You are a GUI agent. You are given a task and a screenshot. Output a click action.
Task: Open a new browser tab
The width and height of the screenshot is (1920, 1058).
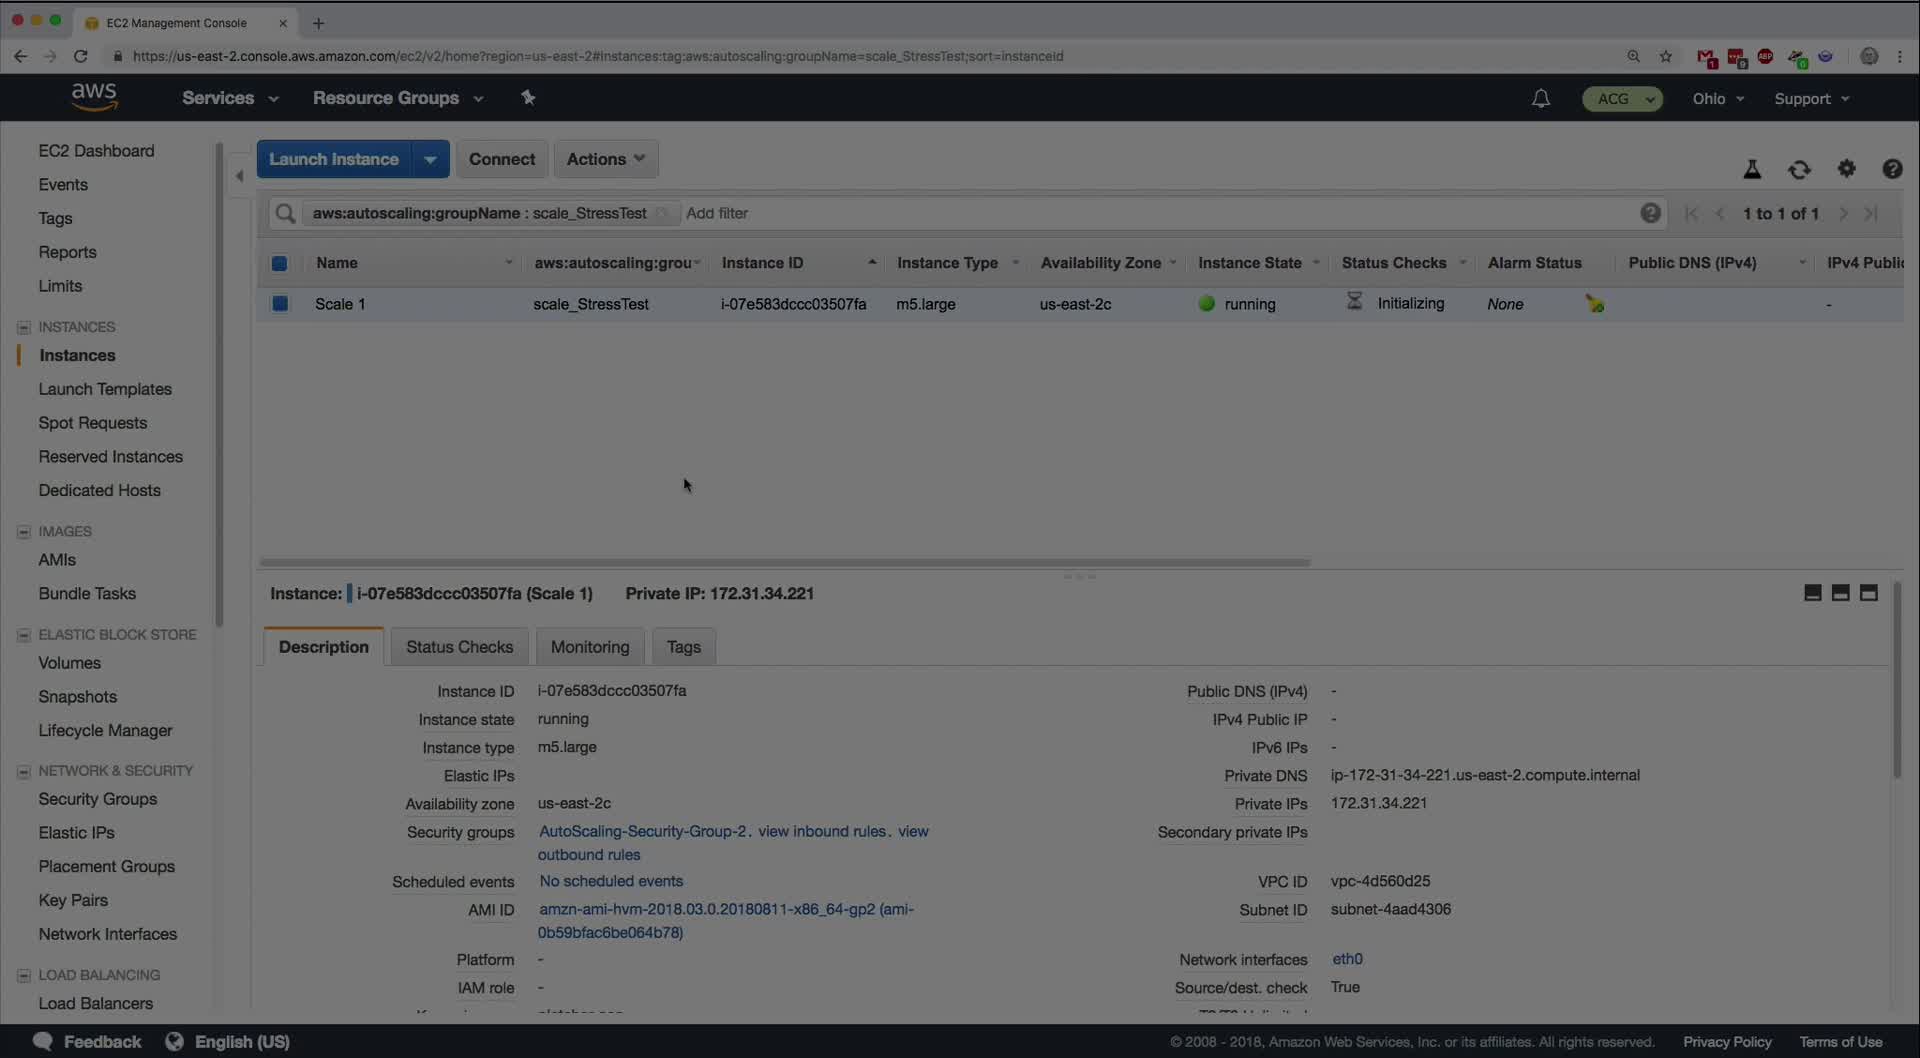318,23
